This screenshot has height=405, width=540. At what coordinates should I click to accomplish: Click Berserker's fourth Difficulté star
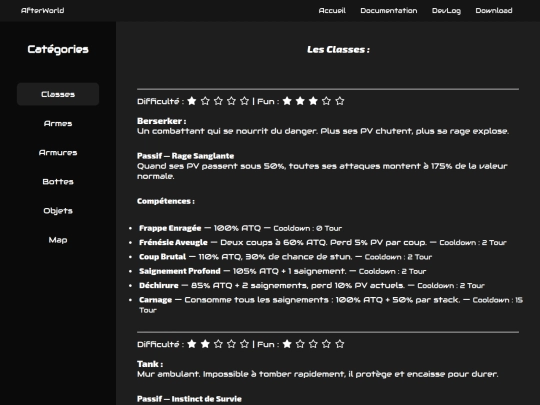pos(231,101)
